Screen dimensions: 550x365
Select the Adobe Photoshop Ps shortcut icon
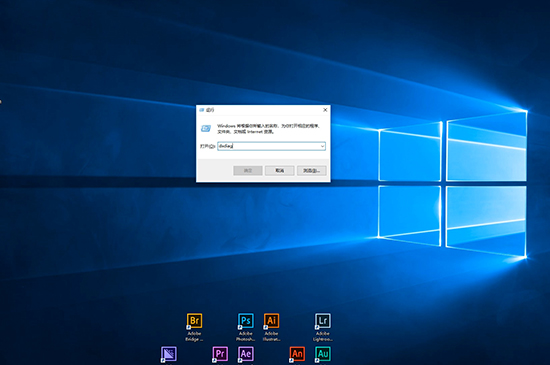pyautogui.click(x=246, y=321)
